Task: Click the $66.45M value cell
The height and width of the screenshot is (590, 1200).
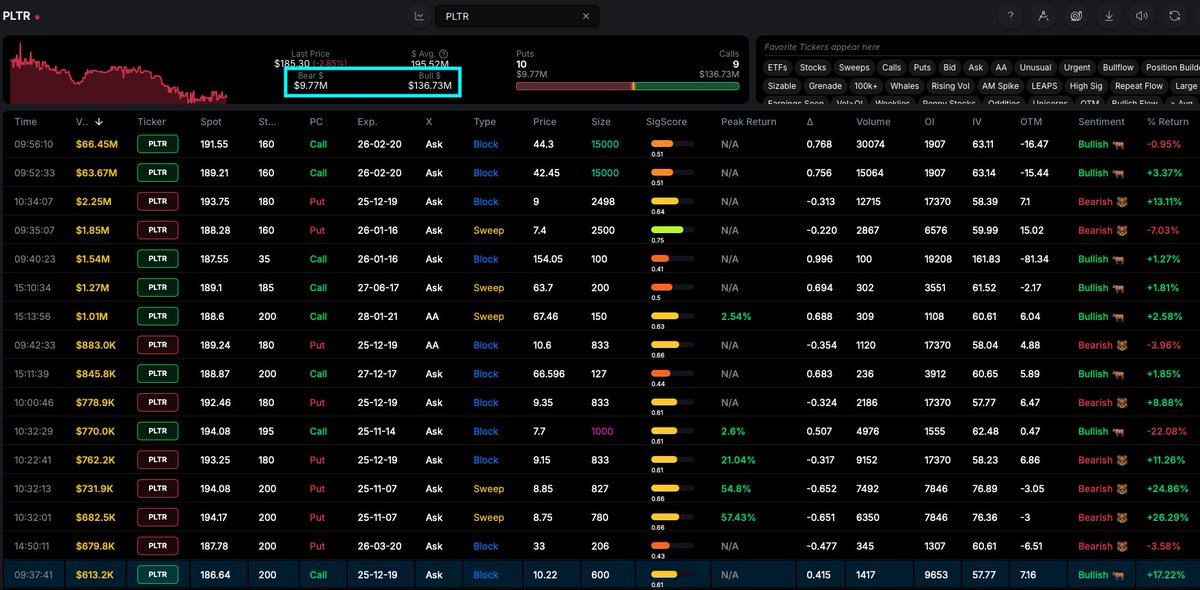Action: pos(97,144)
